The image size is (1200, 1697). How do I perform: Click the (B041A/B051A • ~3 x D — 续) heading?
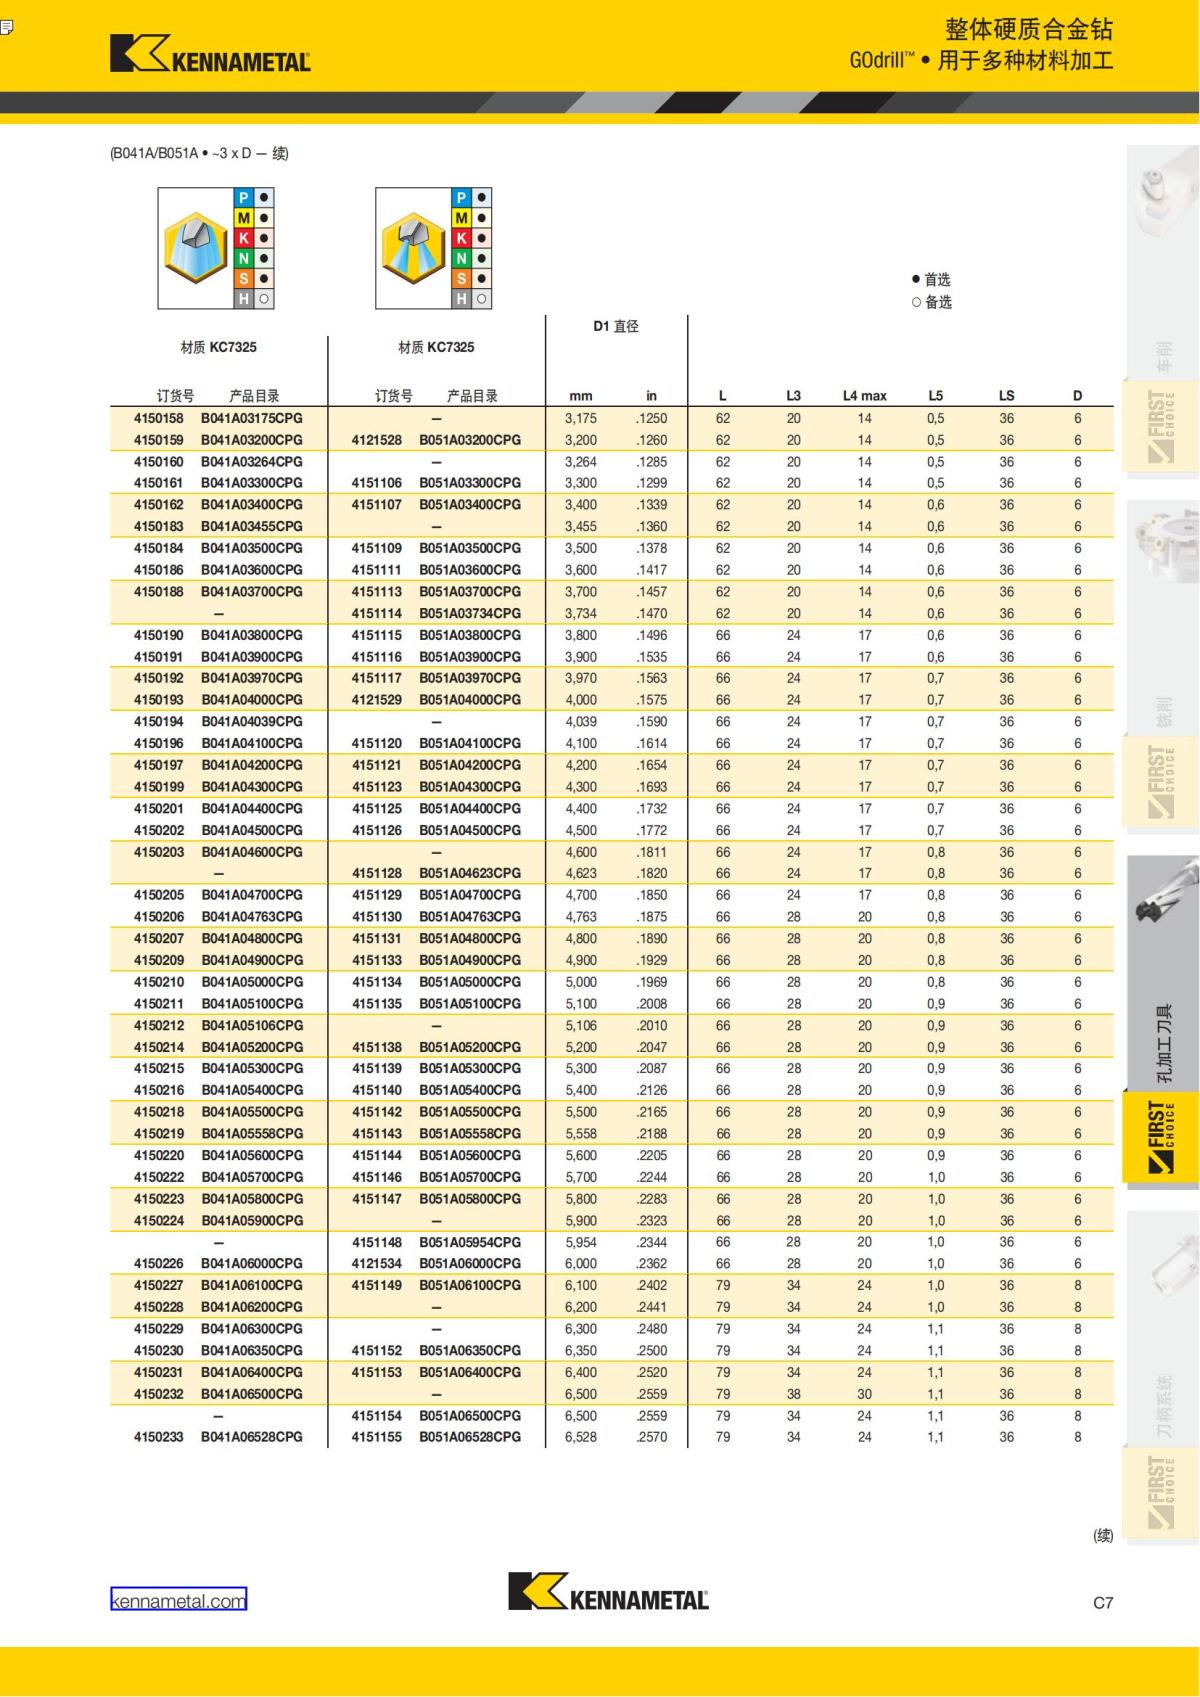pyautogui.click(x=199, y=153)
